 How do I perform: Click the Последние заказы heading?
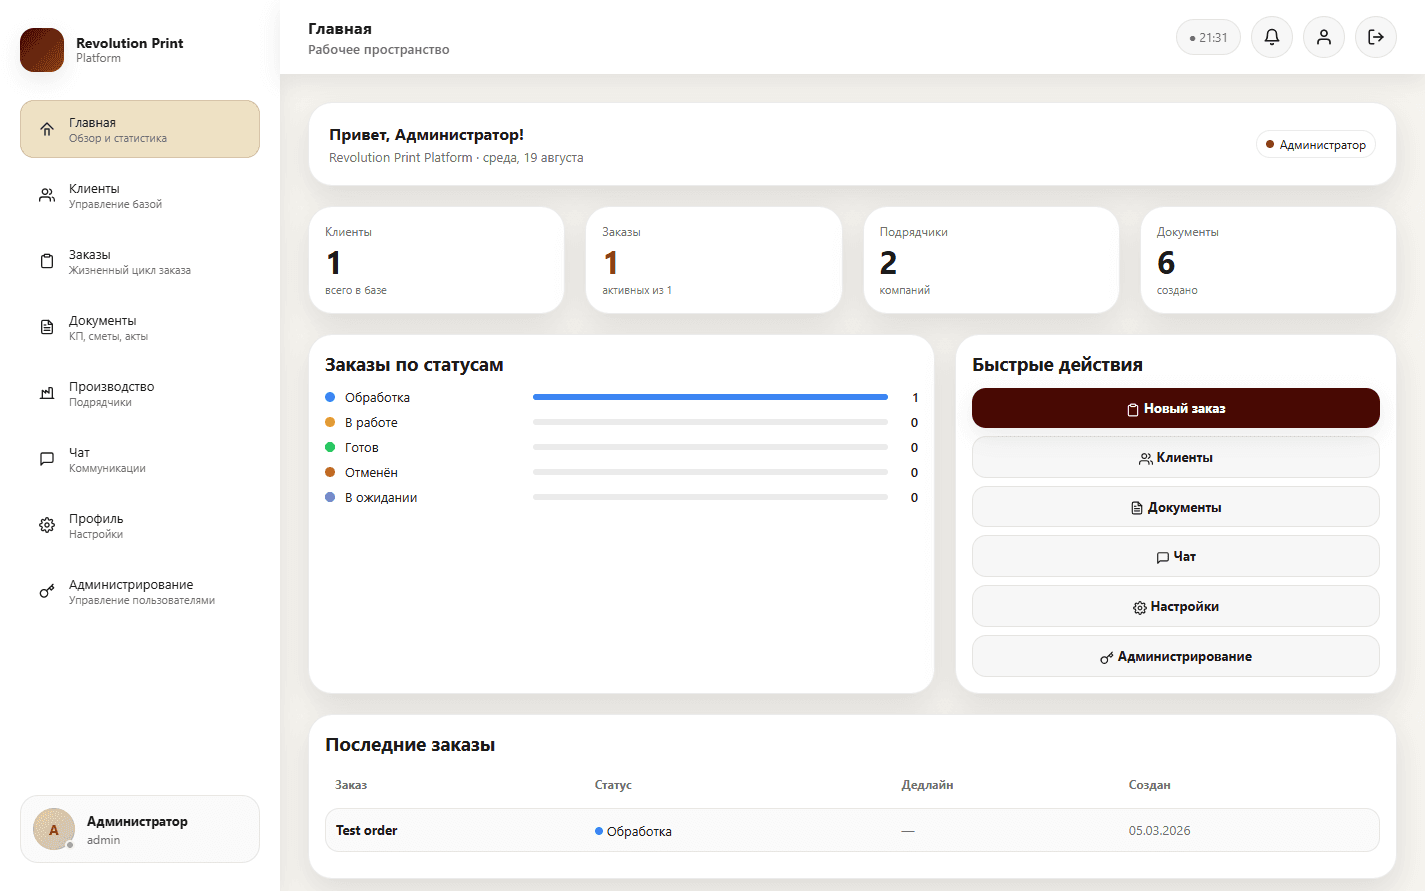410,745
